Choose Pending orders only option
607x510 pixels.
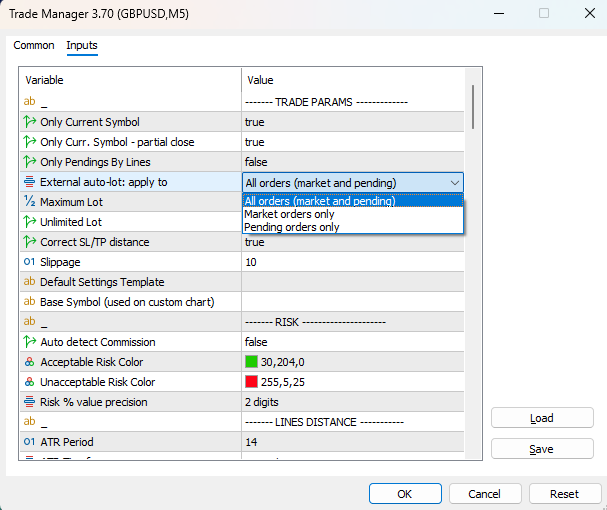[x=353, y=227]
